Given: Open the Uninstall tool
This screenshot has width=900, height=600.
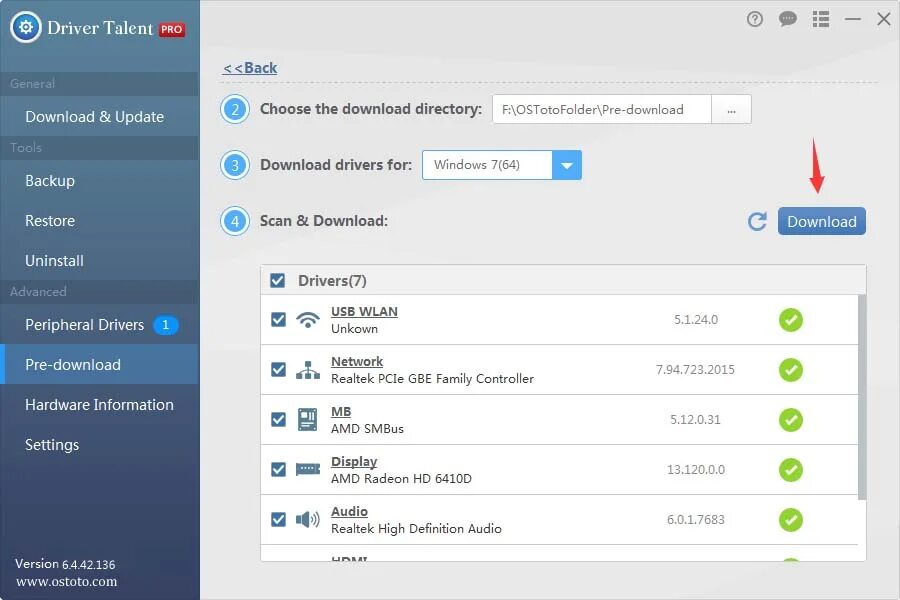Looking at the screenshot, I should (x=100, y=261).
